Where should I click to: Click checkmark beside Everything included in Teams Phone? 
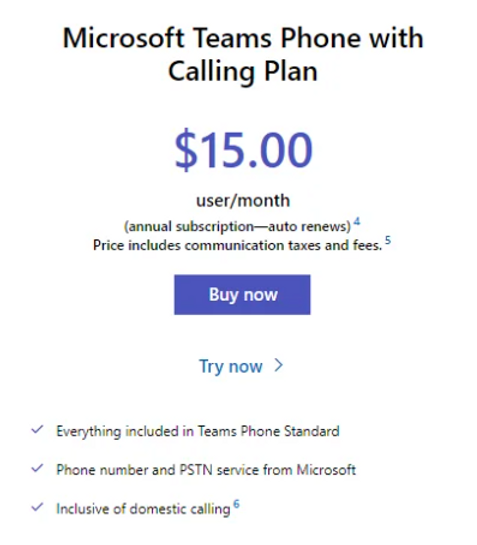(x=37, y=430)
